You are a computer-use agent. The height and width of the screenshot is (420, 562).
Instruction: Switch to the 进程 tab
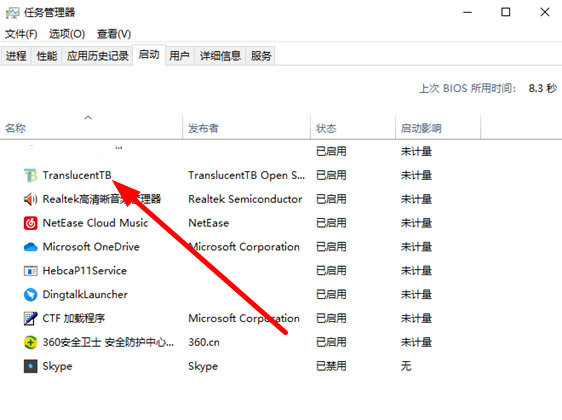(16, 56)
